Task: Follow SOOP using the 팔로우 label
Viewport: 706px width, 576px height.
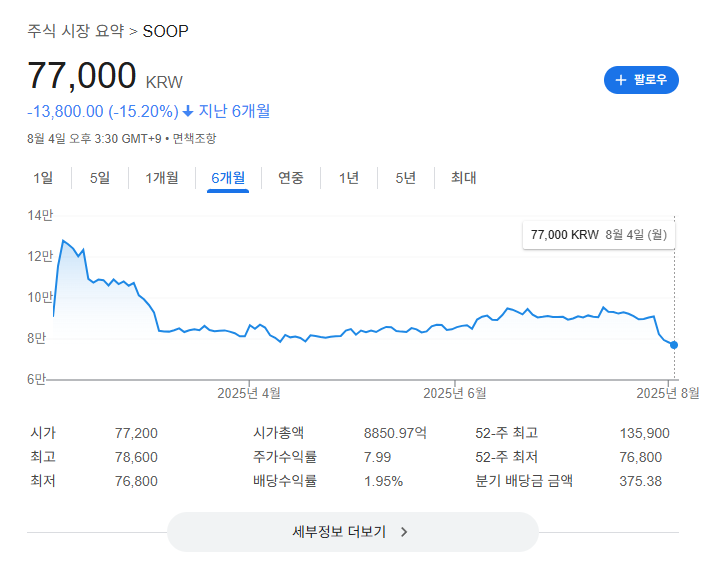Action: 650,80
